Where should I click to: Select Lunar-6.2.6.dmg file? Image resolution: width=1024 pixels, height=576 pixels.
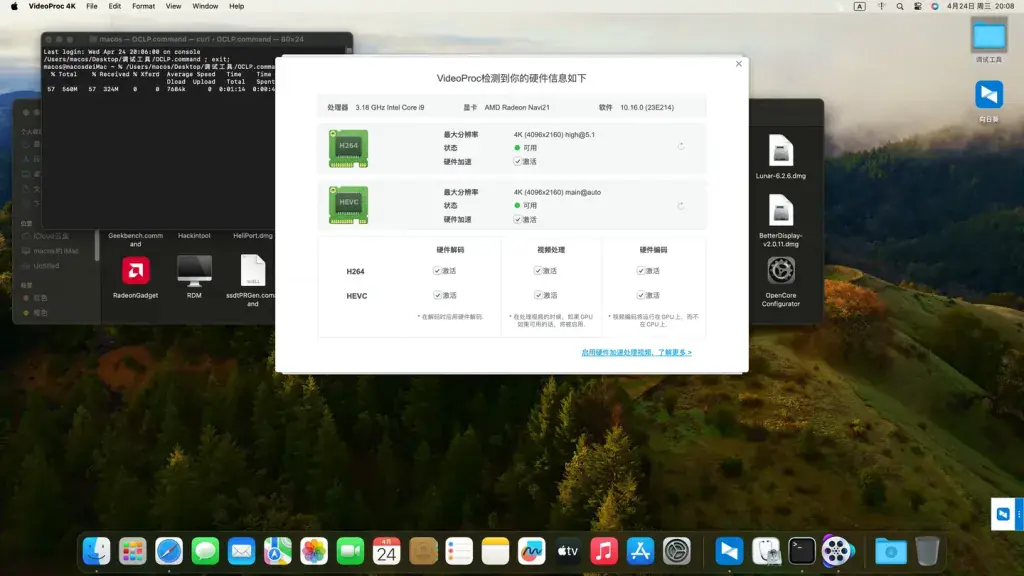pyautogui.click(x=780, y=151)
